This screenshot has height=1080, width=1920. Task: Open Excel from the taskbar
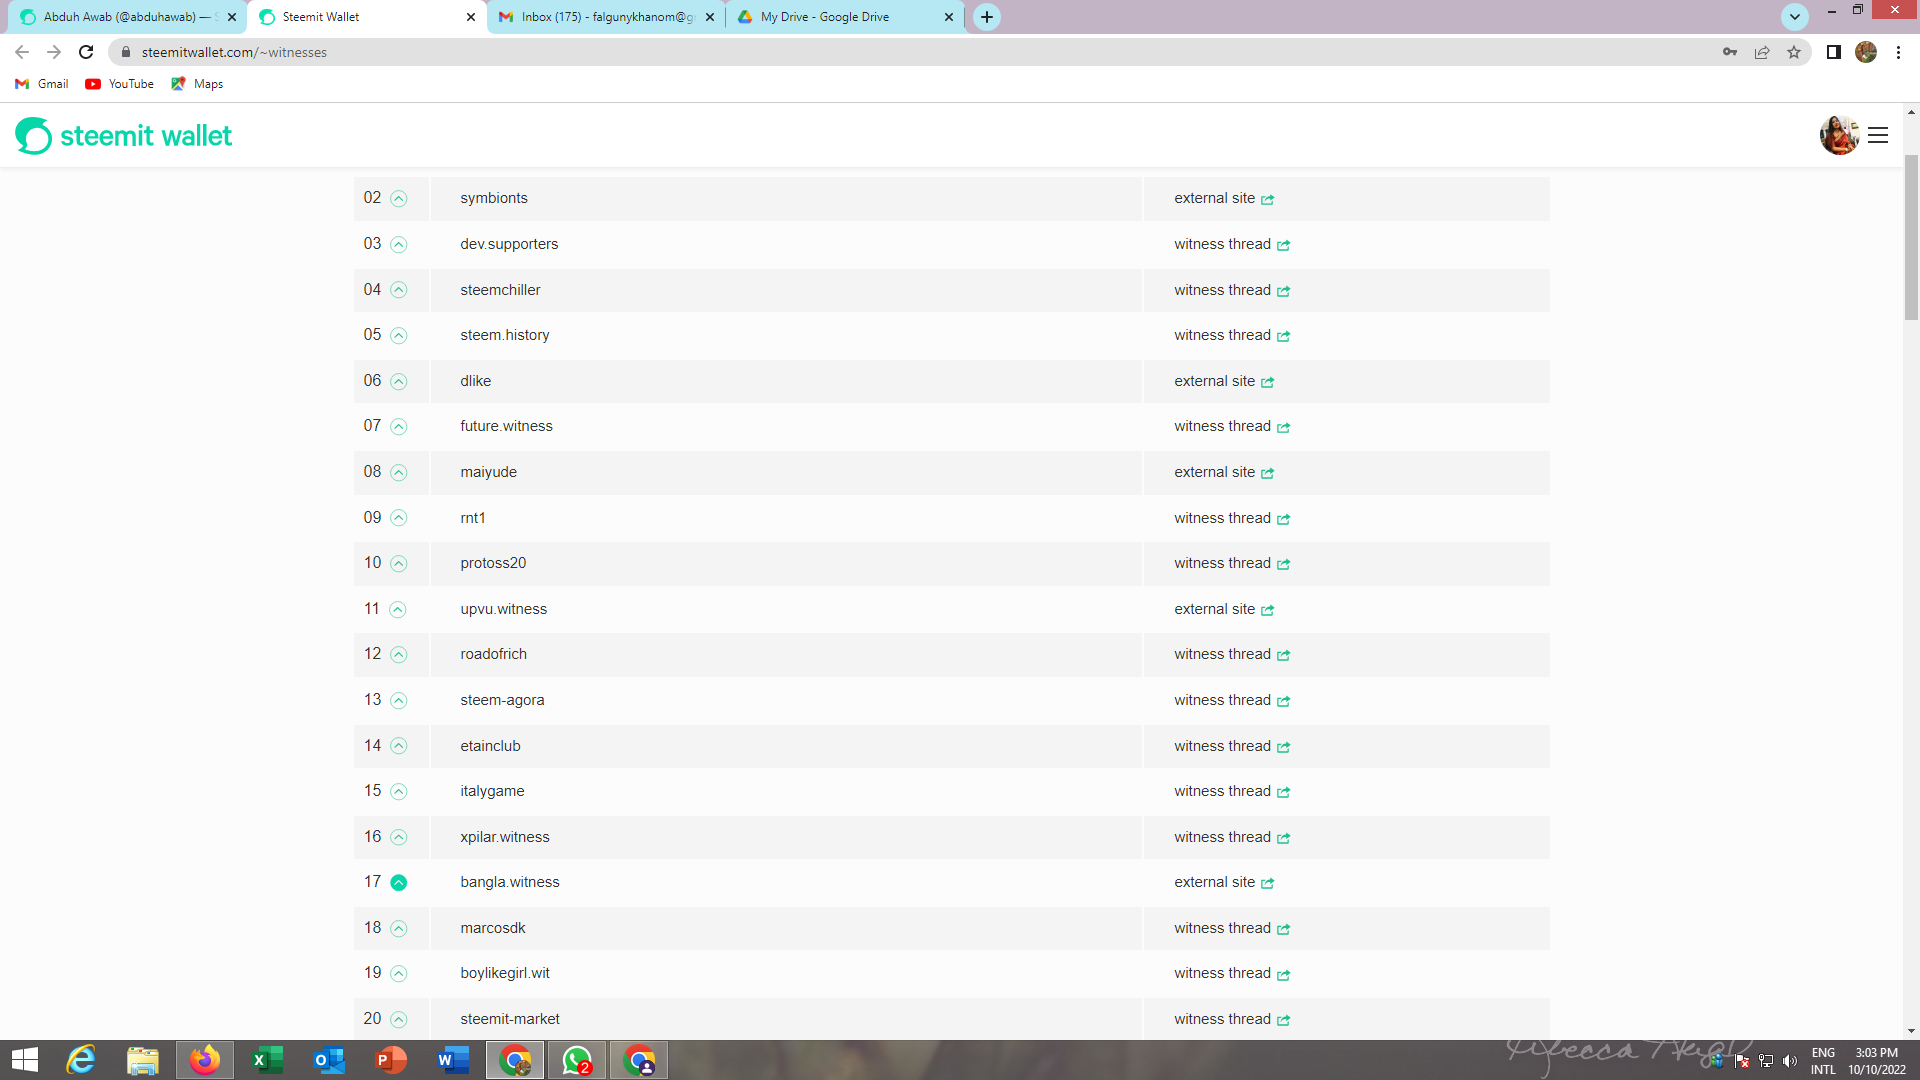point(267,1060)
